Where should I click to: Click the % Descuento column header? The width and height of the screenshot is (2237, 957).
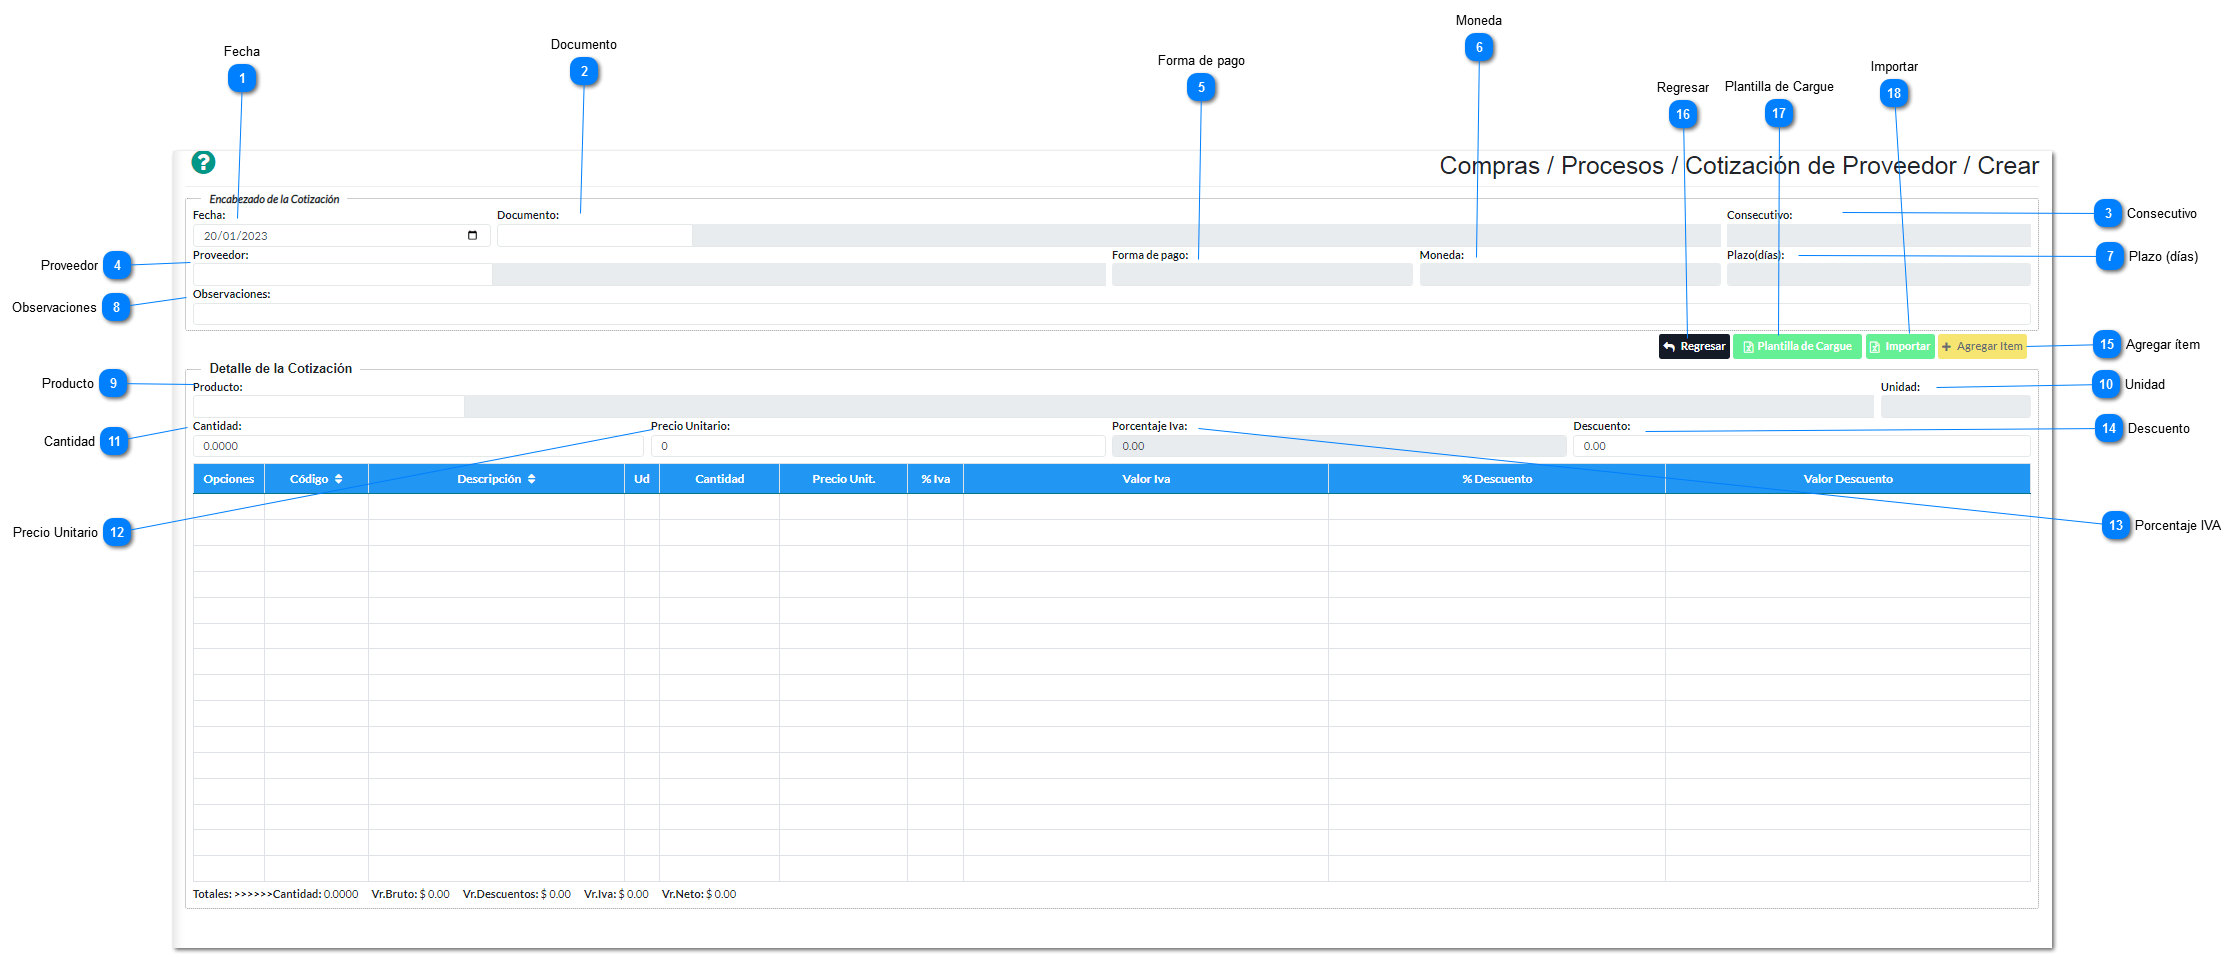coord(1497,479)
